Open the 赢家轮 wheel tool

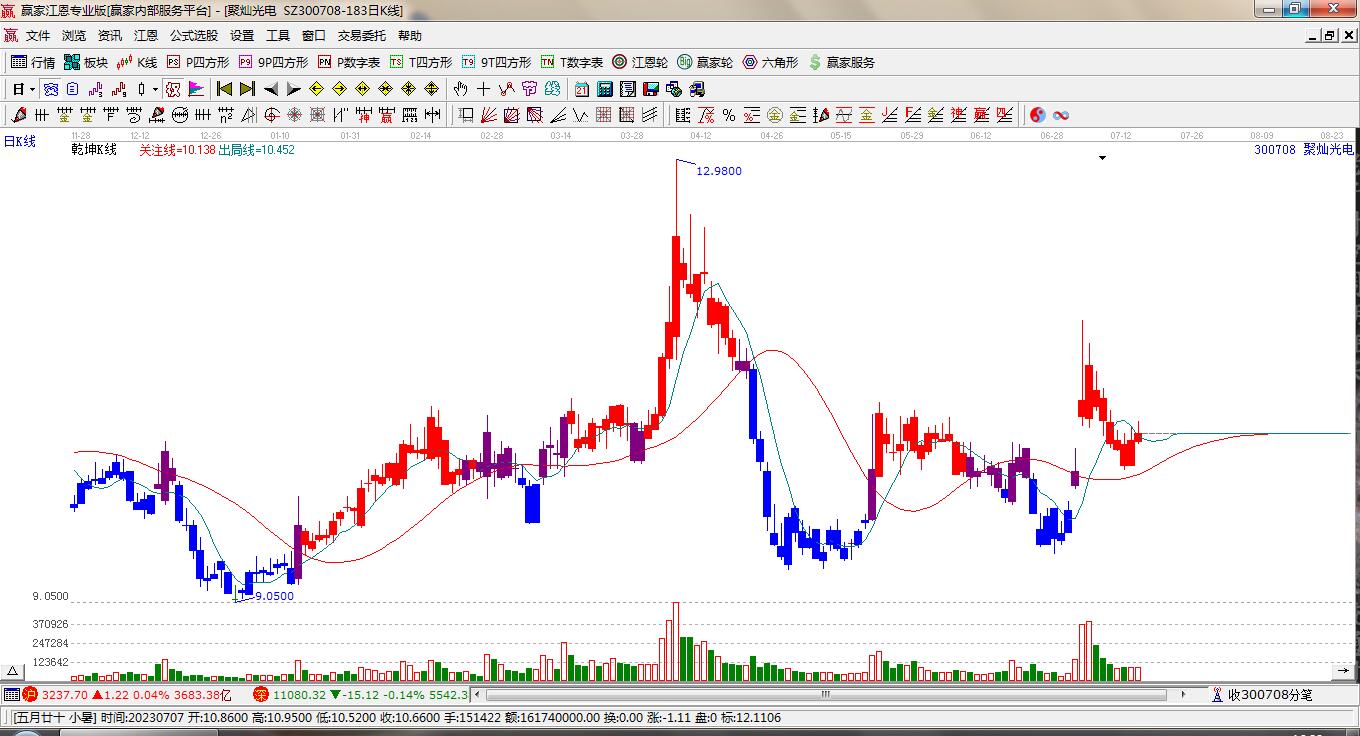[705, 62]
